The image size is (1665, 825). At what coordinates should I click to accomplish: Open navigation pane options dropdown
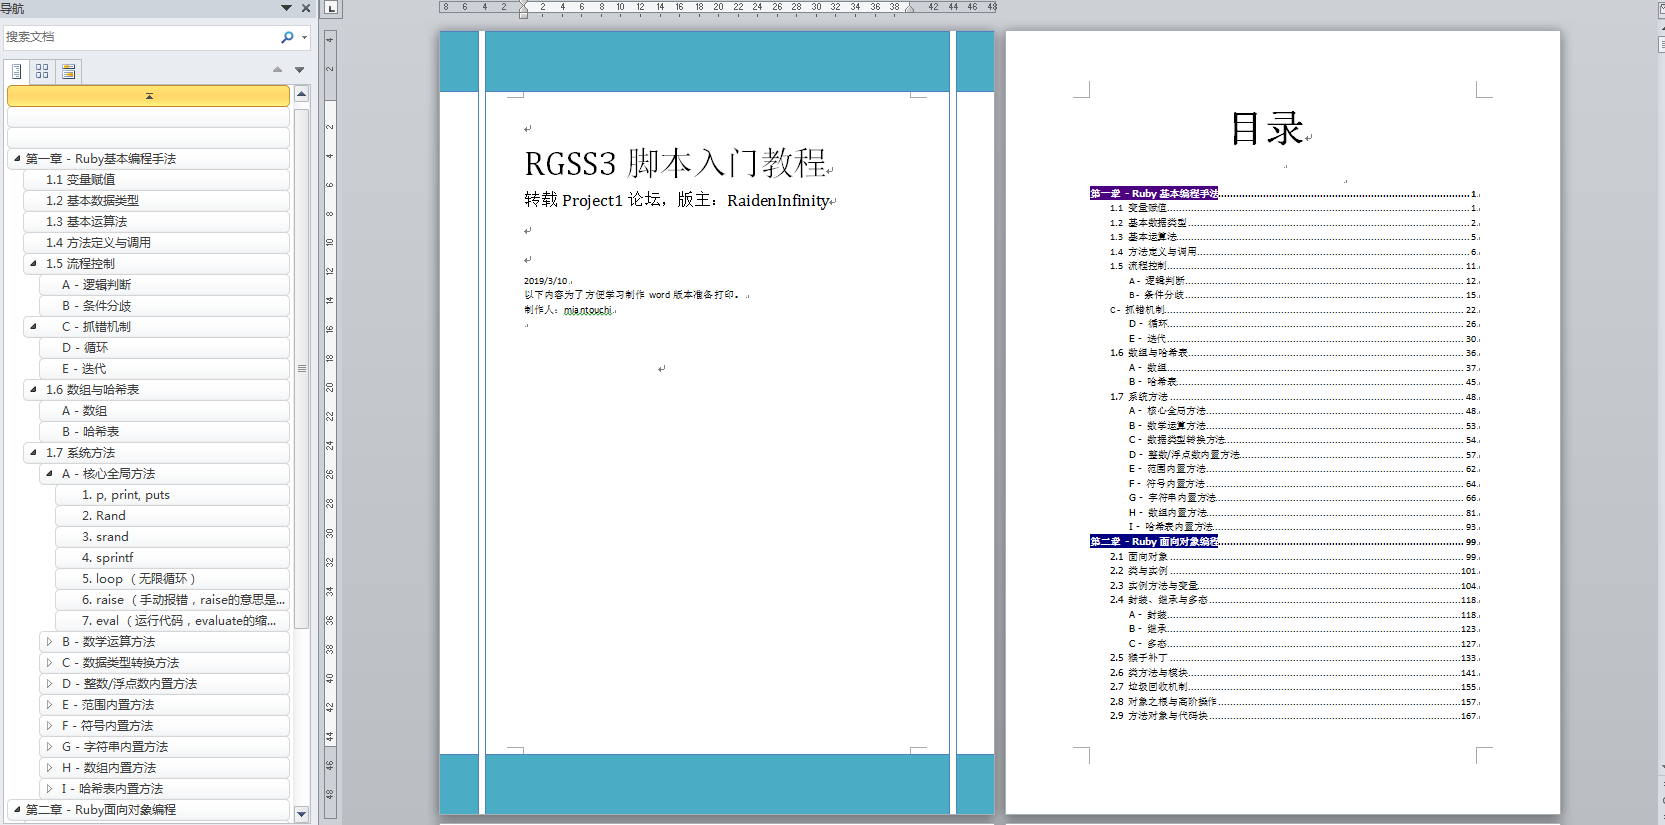click(286, 8)
